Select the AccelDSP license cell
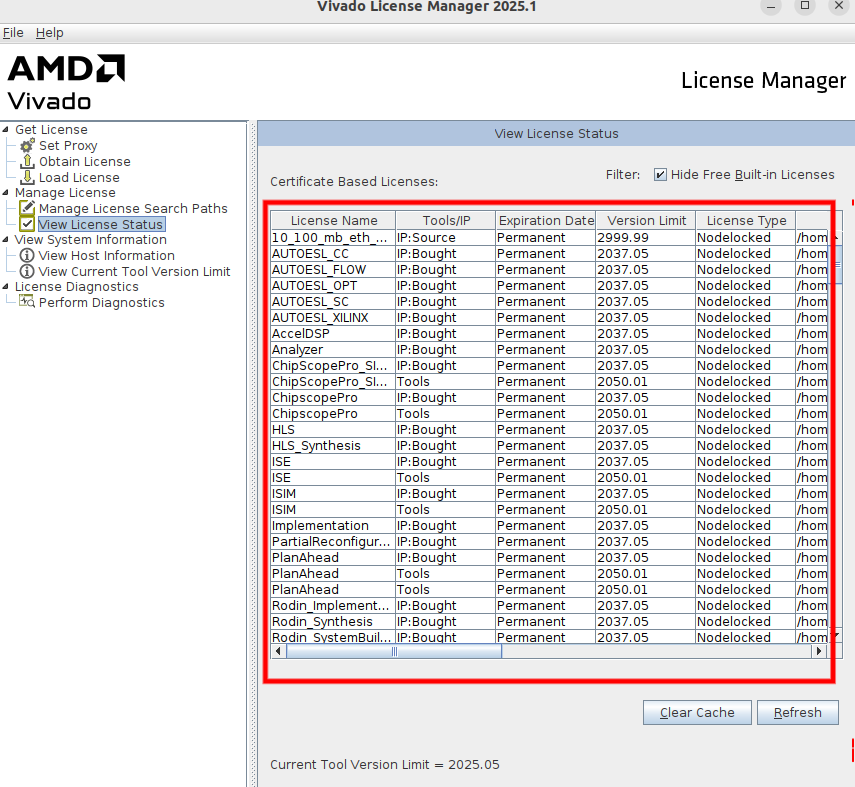 (333, 333)
